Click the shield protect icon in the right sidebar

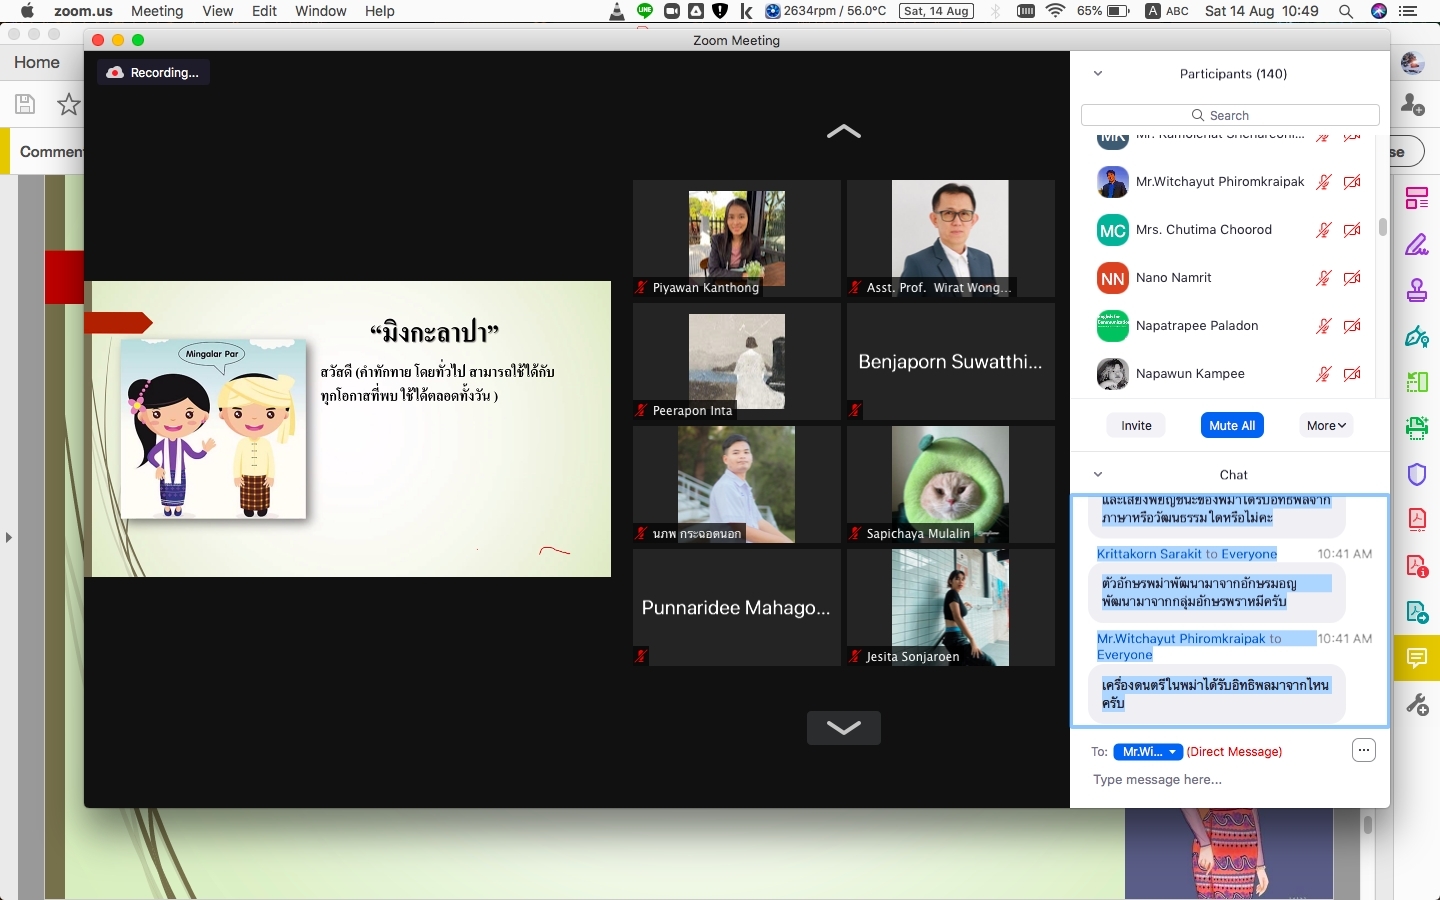tap(1417, 474)
